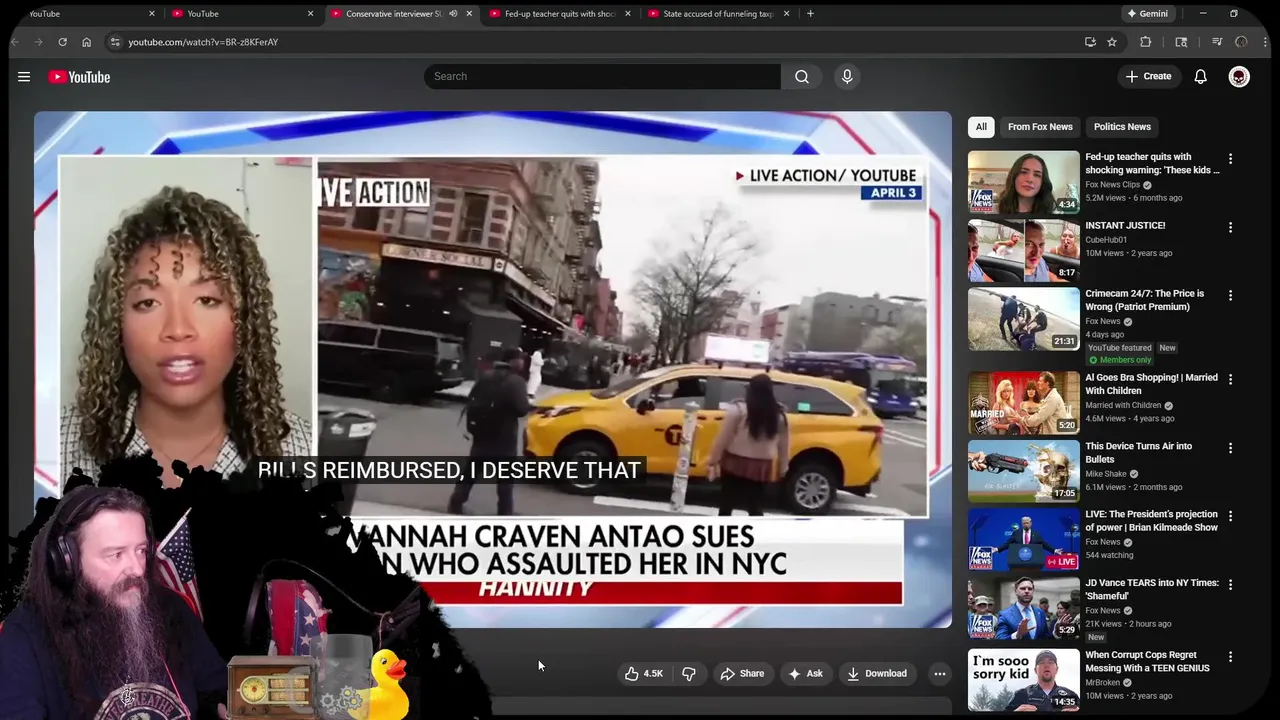This screenshot has height=720, width=1280.
Task: Open options for AI Goes Bra Shopping video
Action: (1230, 379)
